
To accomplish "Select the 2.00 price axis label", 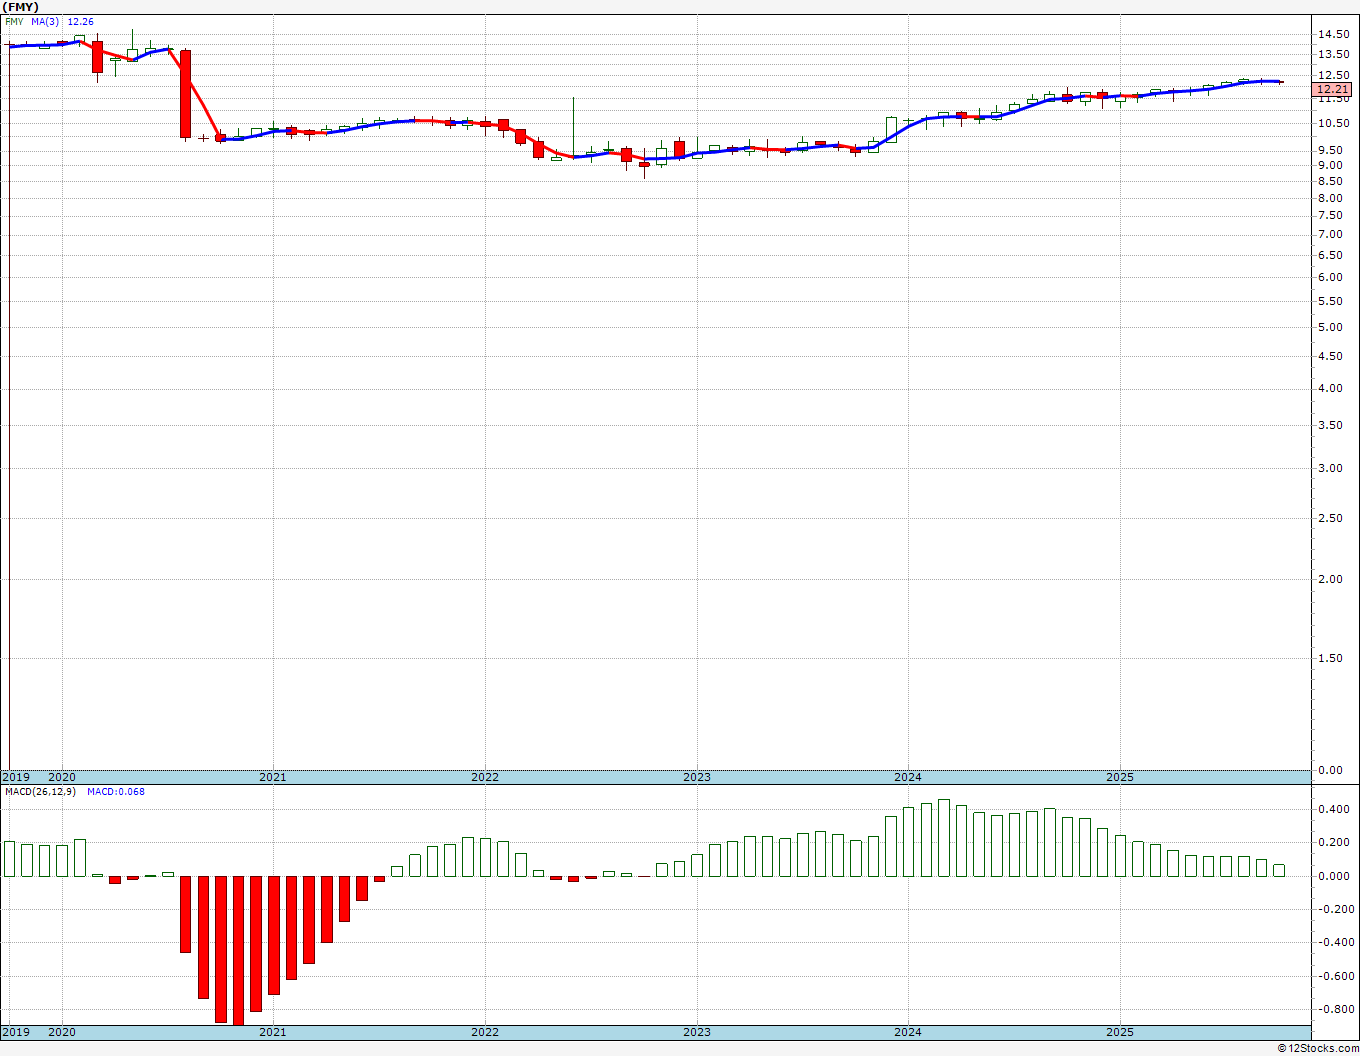I will (x=1332, y=580).
